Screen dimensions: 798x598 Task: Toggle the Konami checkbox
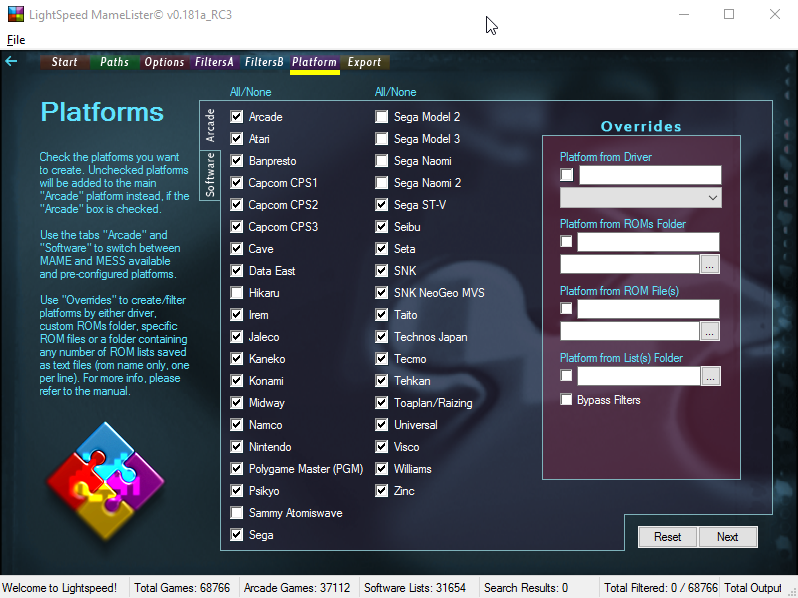237,381
